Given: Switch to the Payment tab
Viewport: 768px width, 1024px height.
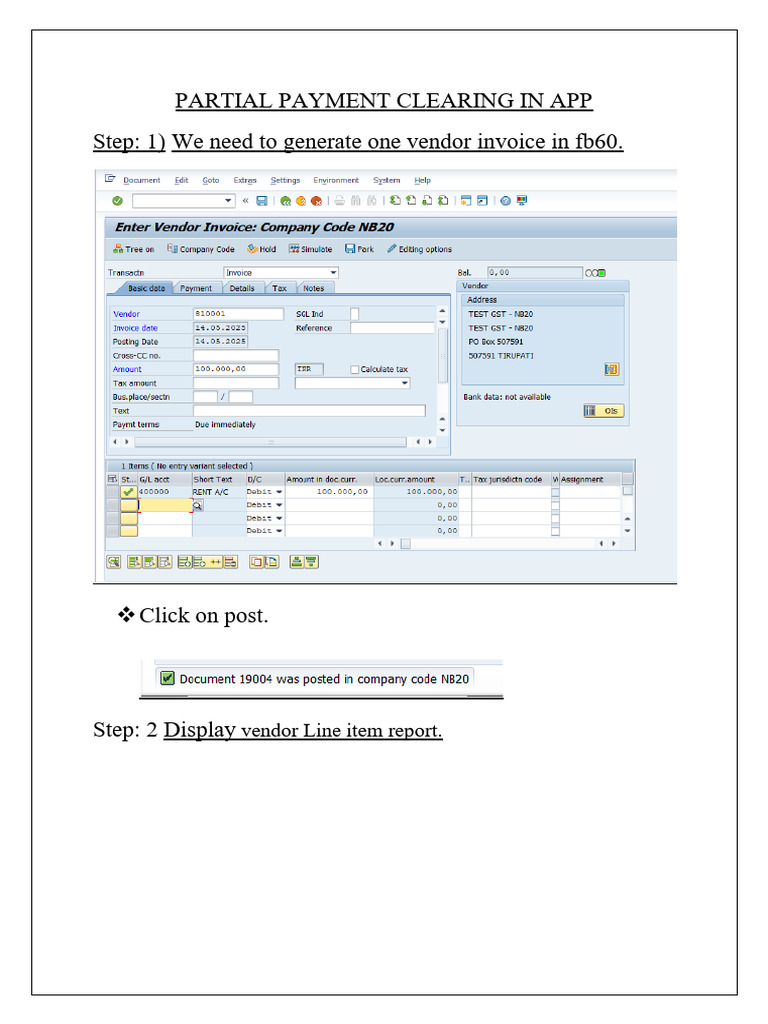Looking at the screenshot, I should point(196,288).
